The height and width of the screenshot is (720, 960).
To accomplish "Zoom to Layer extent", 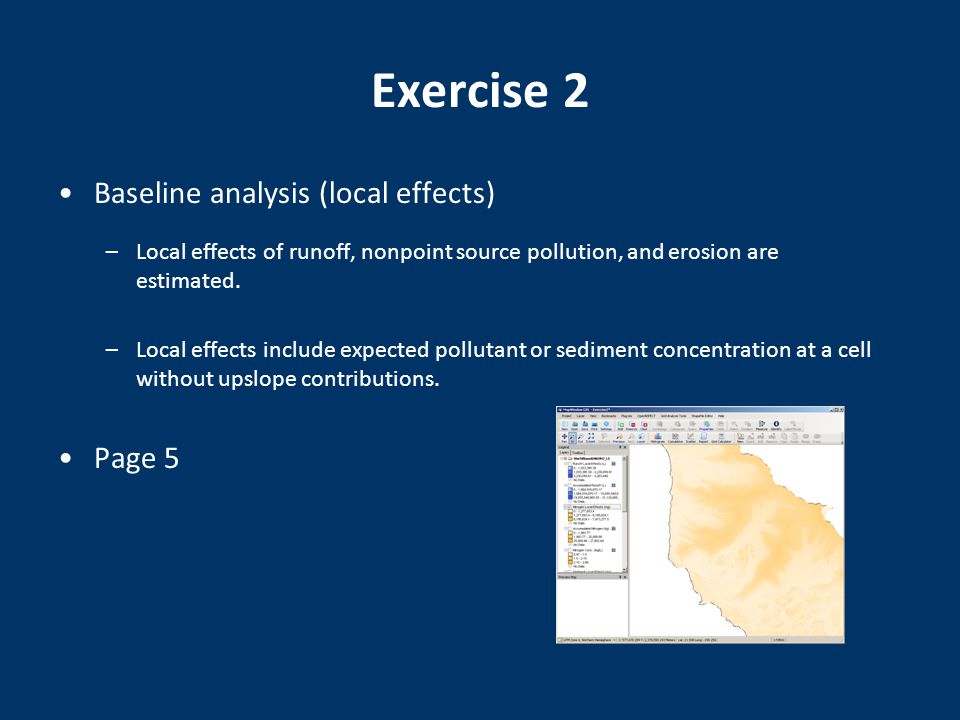I will [641, 438].
